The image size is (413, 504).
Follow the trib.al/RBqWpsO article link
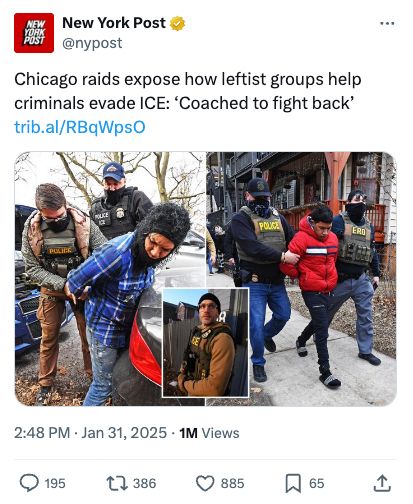coord(80,127)
